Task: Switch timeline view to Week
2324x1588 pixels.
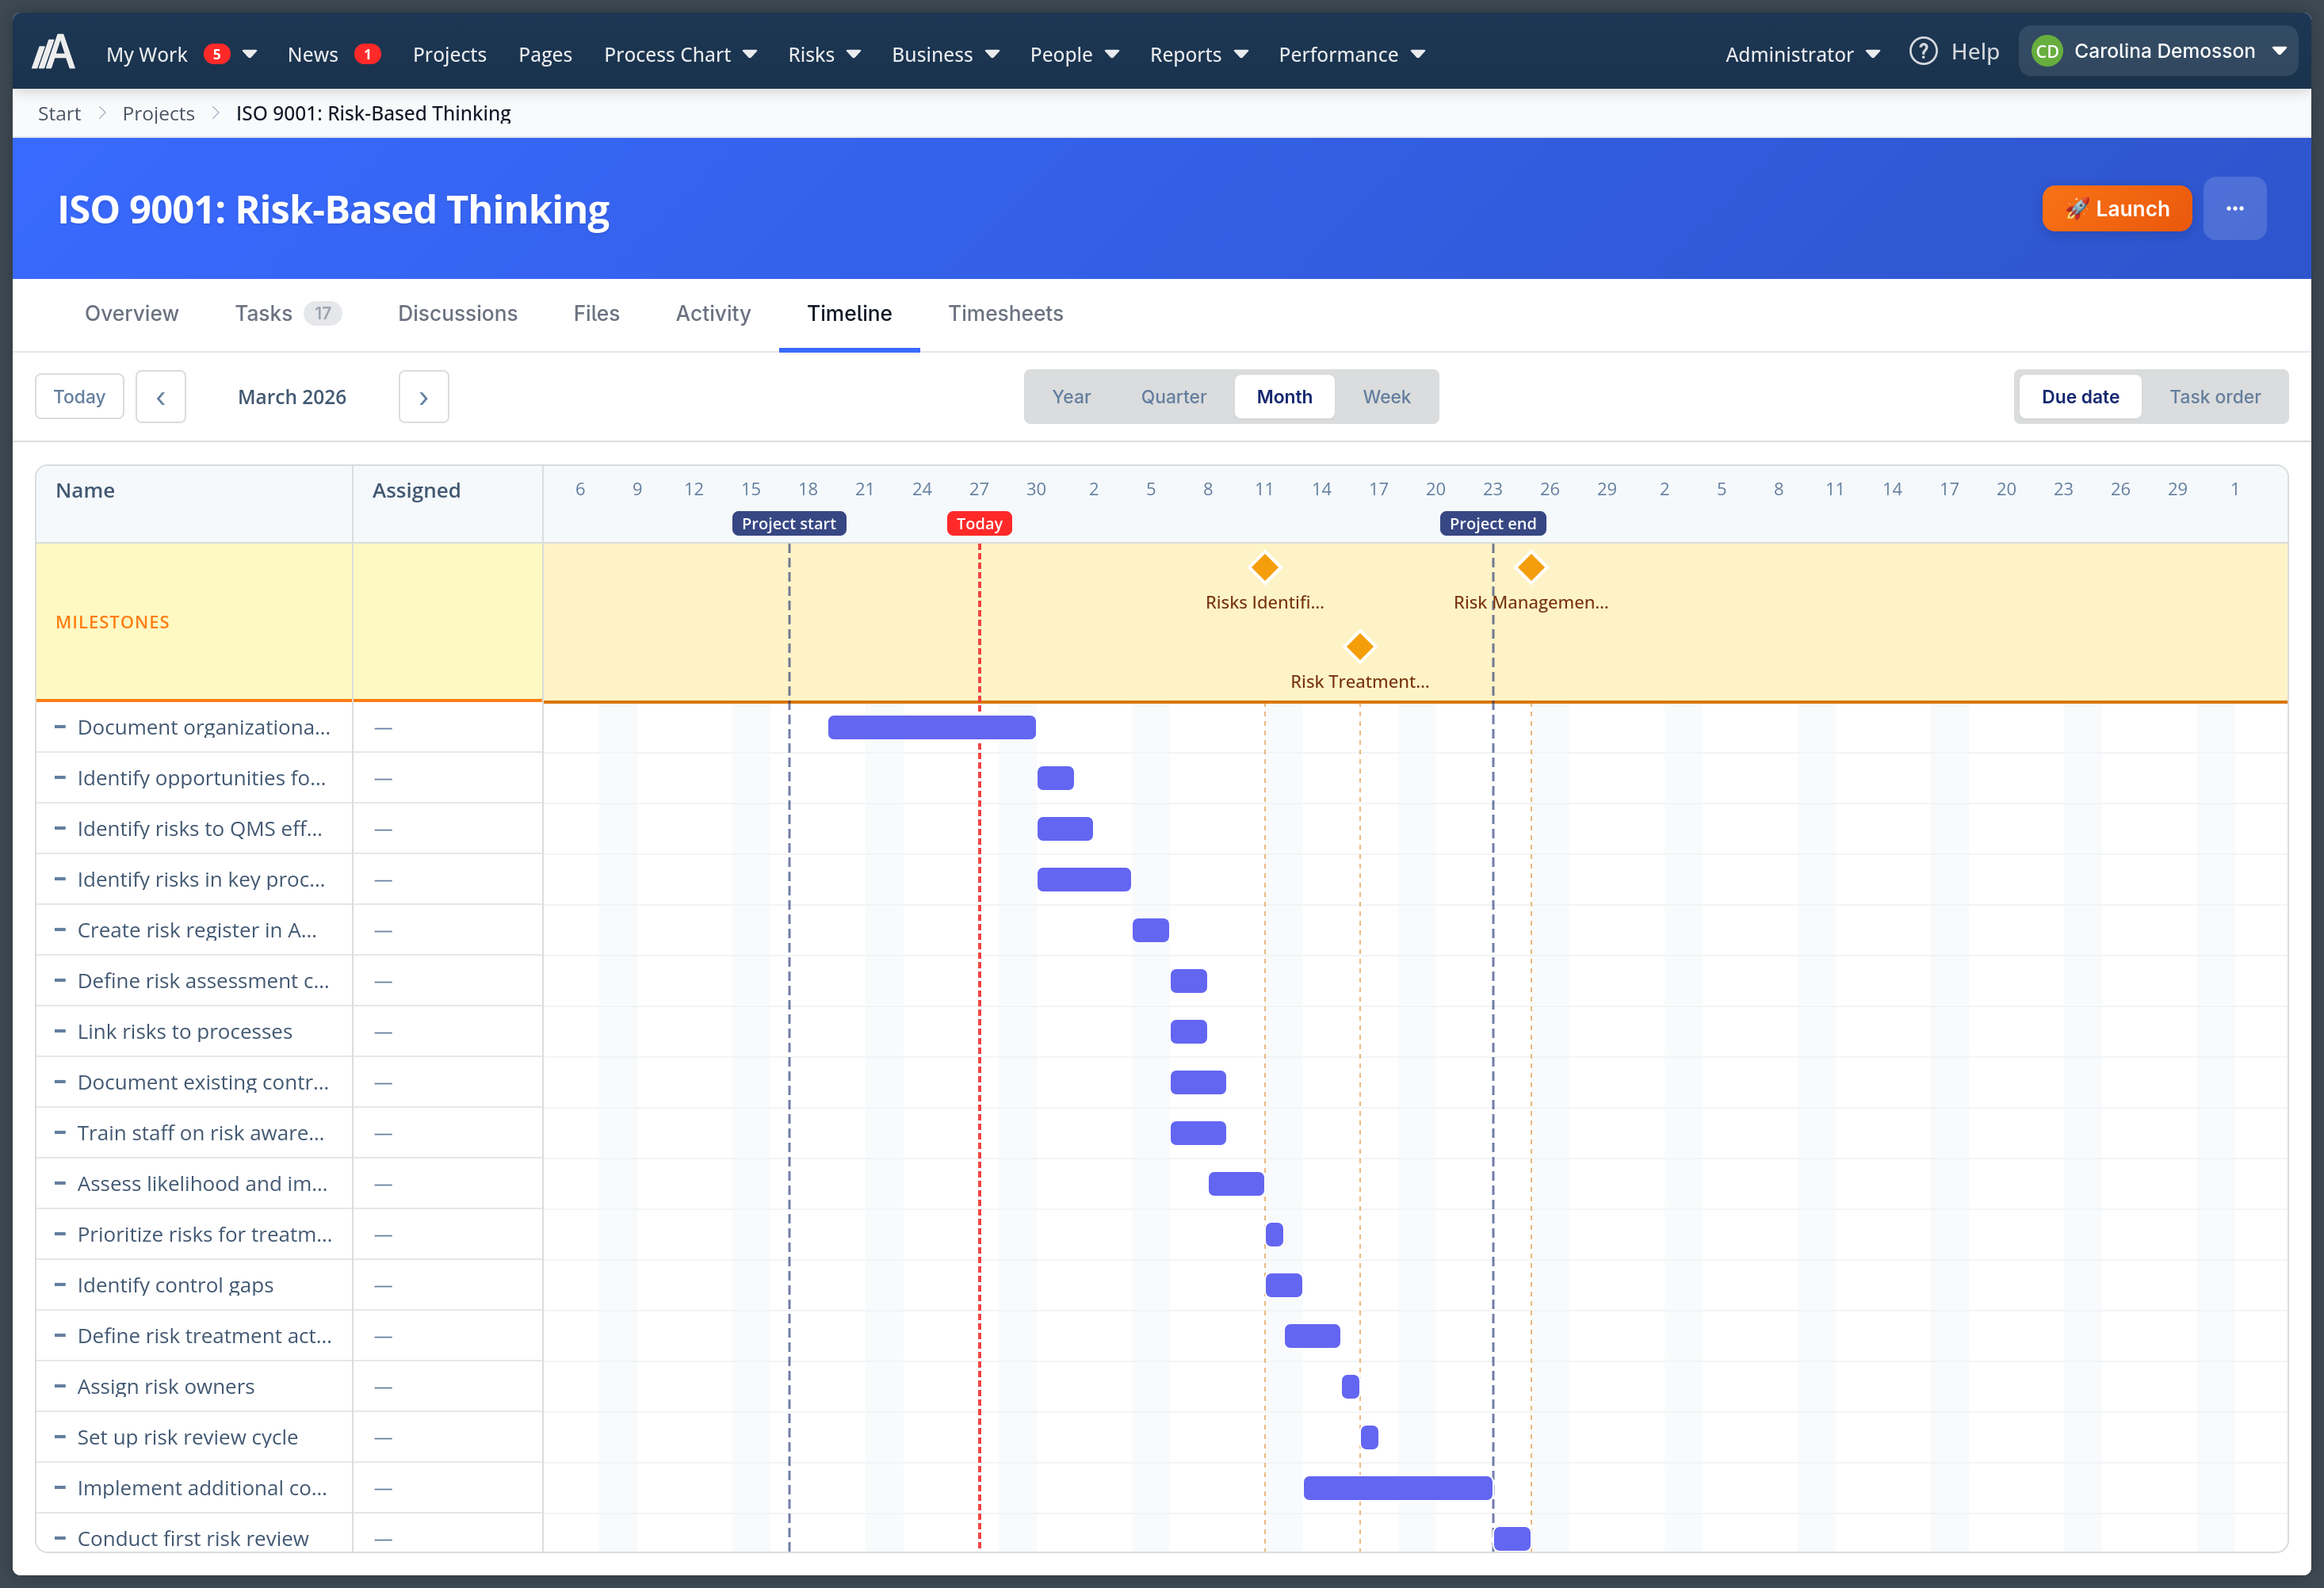Action: 1386,396
